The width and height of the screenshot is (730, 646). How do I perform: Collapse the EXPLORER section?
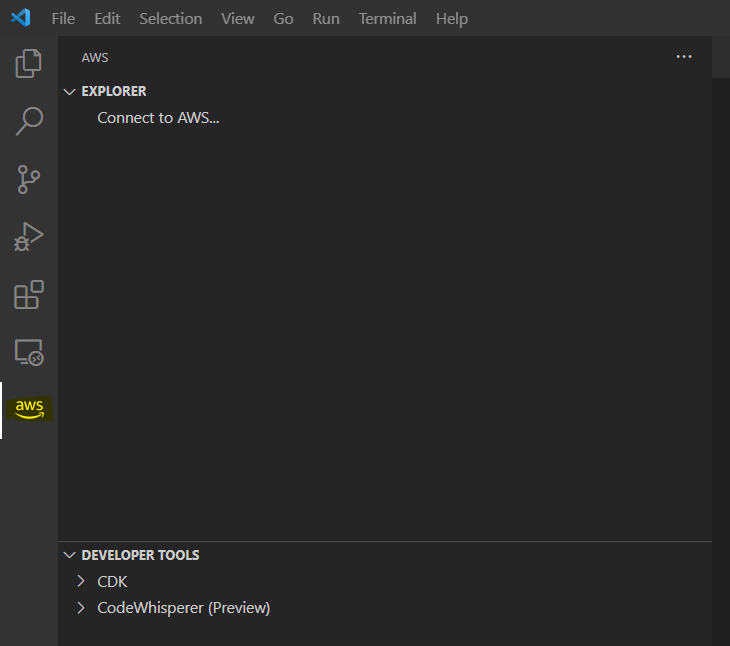[69, 92]
